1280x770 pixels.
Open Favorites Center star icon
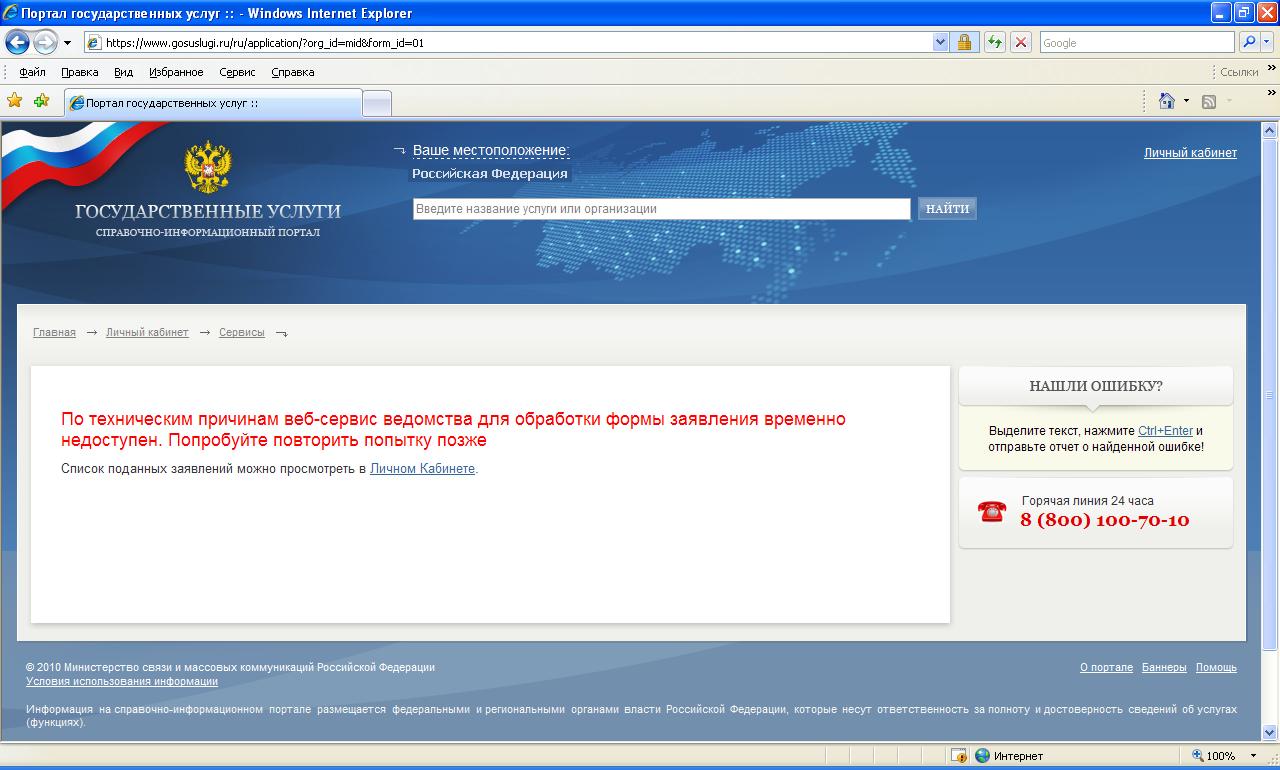pos(15,101)
